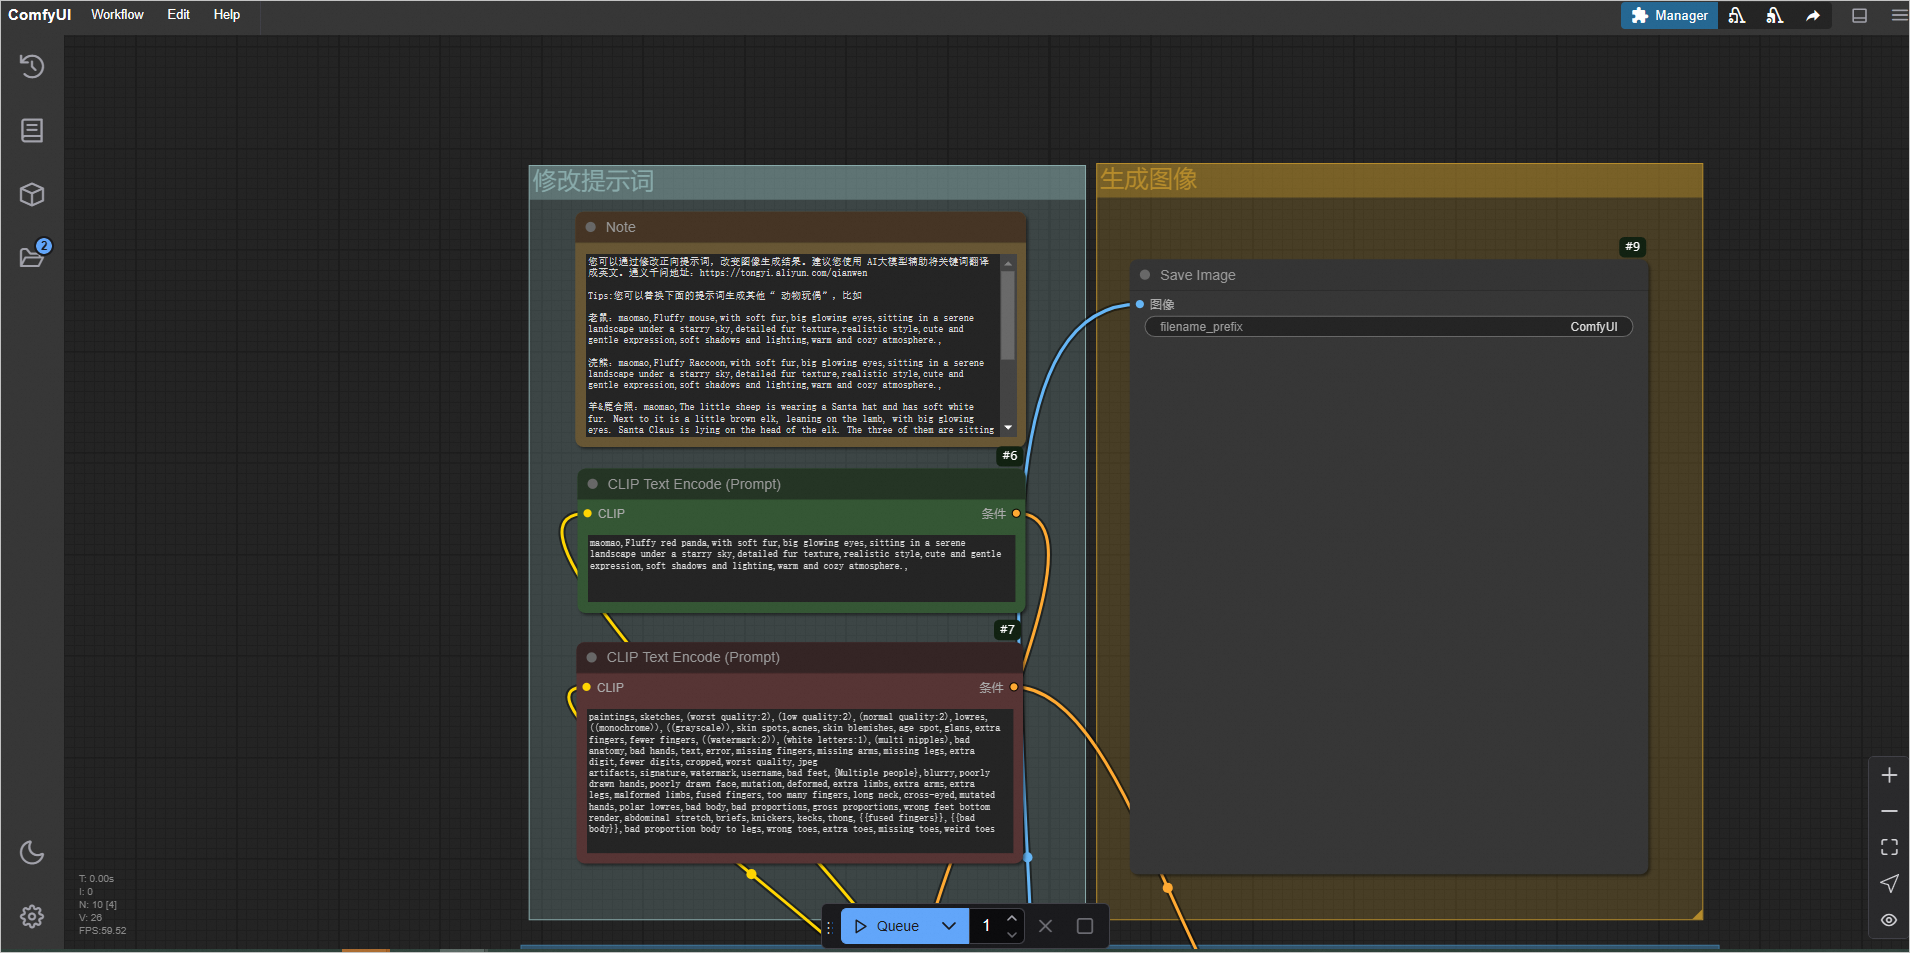Click the Queue button
The width and height of the screenshot is (1910, 953).
888,926
